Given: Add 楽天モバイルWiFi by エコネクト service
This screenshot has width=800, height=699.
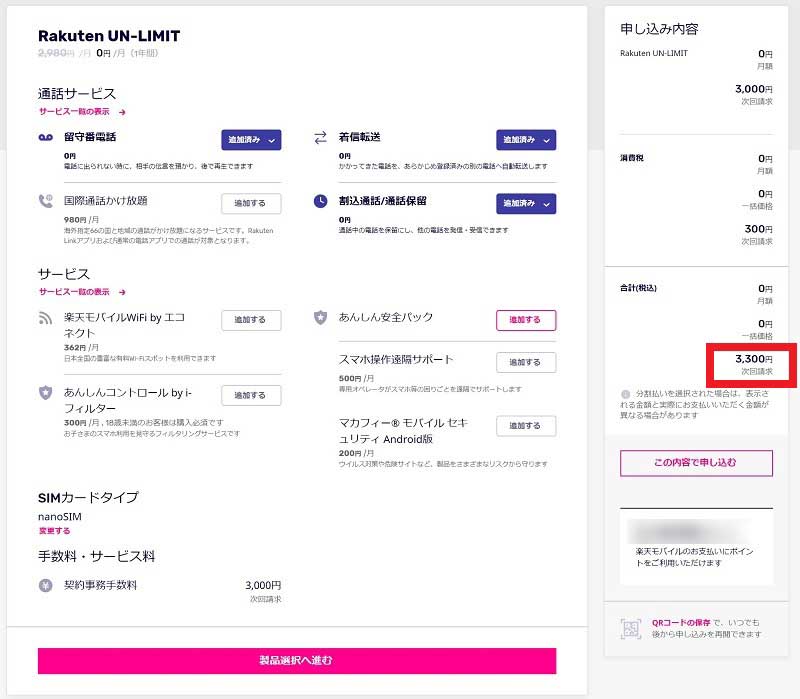Looking at the screenshot, I should click(251, 320).
